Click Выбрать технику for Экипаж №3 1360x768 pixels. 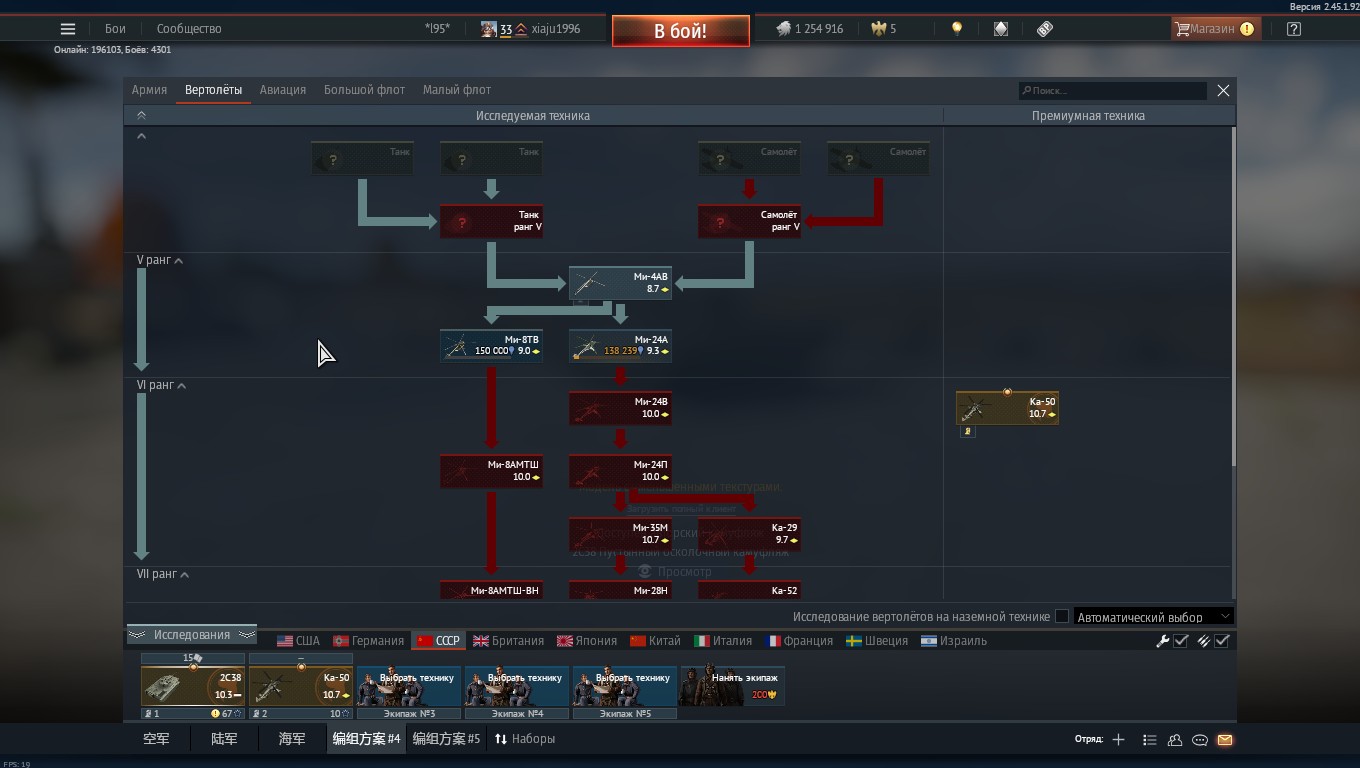(409, 686)
